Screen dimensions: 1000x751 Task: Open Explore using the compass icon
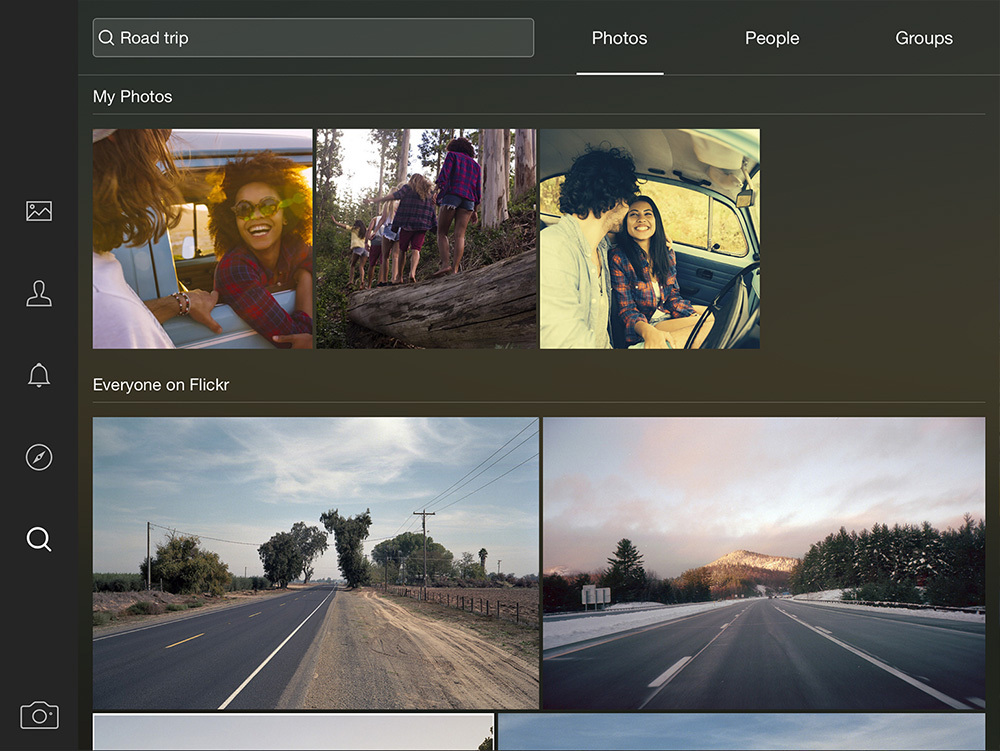pyautogui.click(x=39, y=458)
